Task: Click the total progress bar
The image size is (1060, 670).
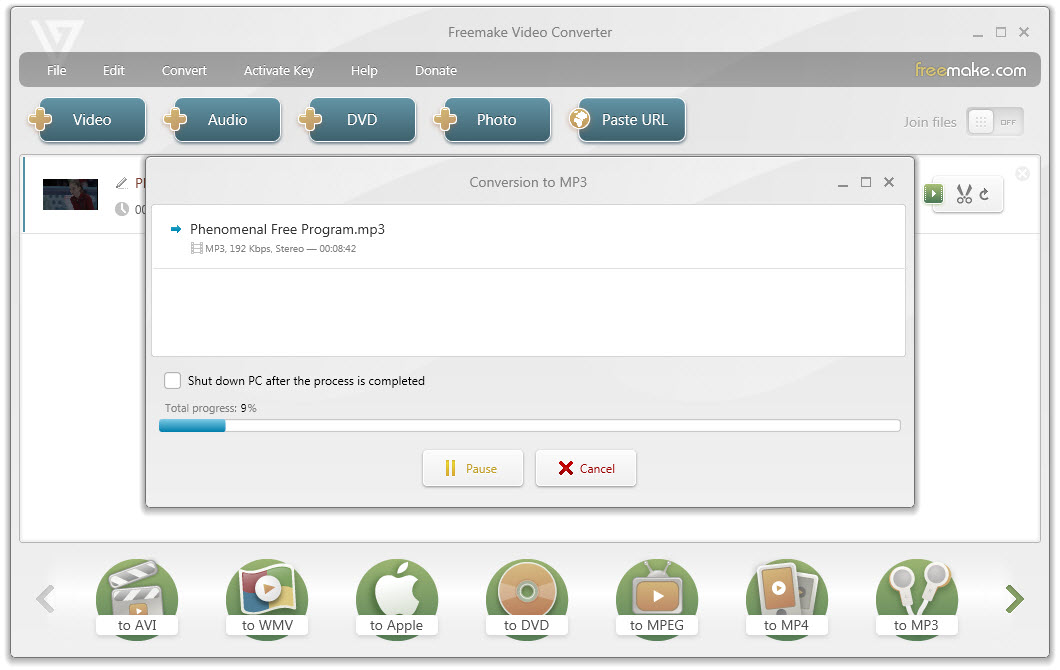Action: click(x=529, y=425)
